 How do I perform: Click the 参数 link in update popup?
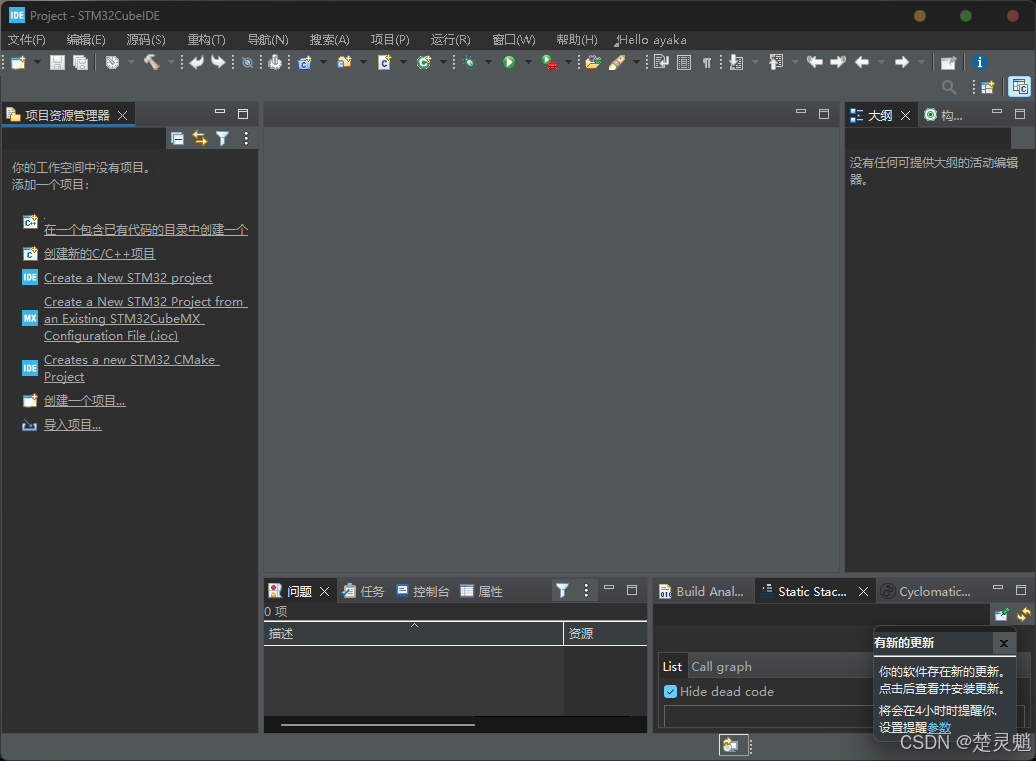coord(939,727)
